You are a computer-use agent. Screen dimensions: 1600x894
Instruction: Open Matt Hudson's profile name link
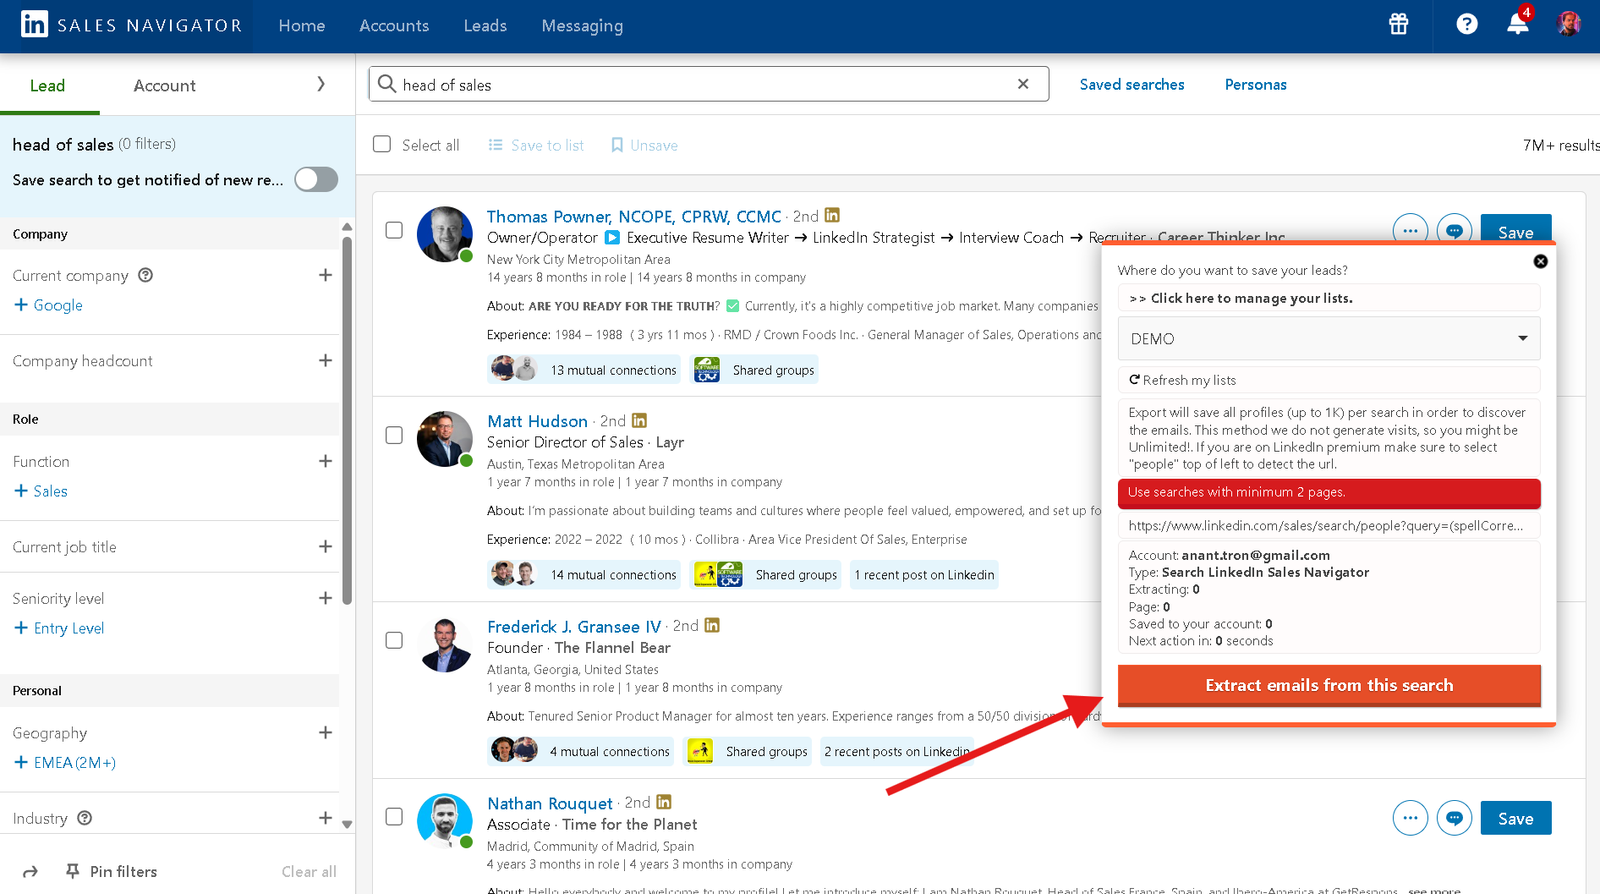click(537, 421)
